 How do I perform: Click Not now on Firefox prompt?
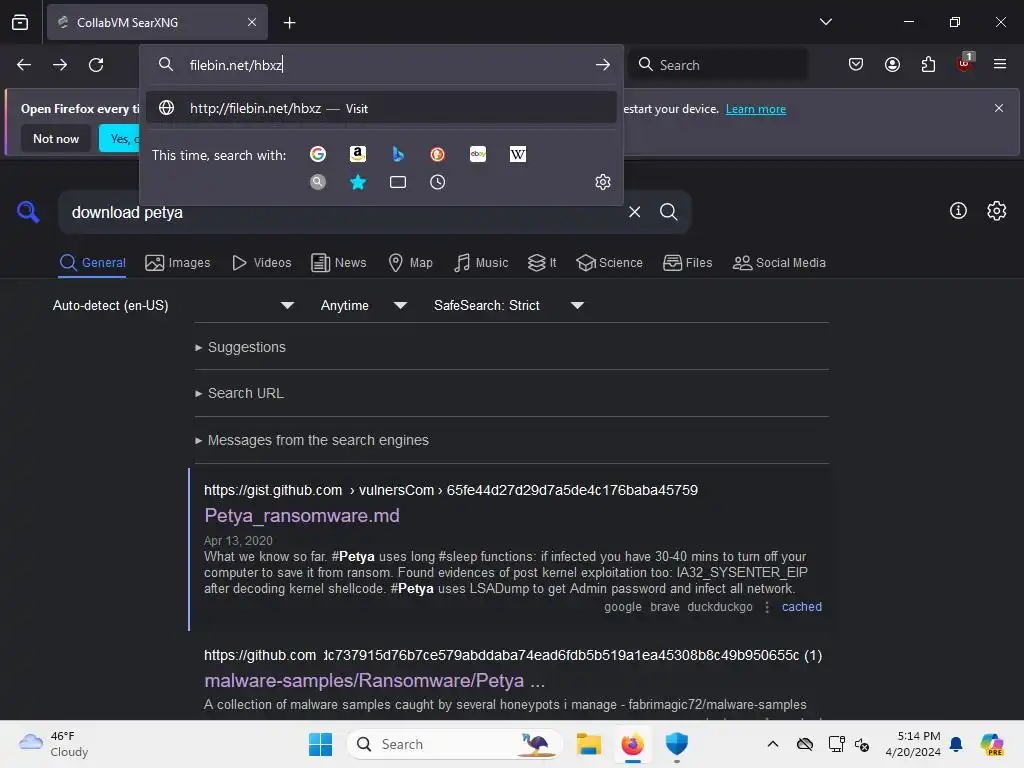56,138
